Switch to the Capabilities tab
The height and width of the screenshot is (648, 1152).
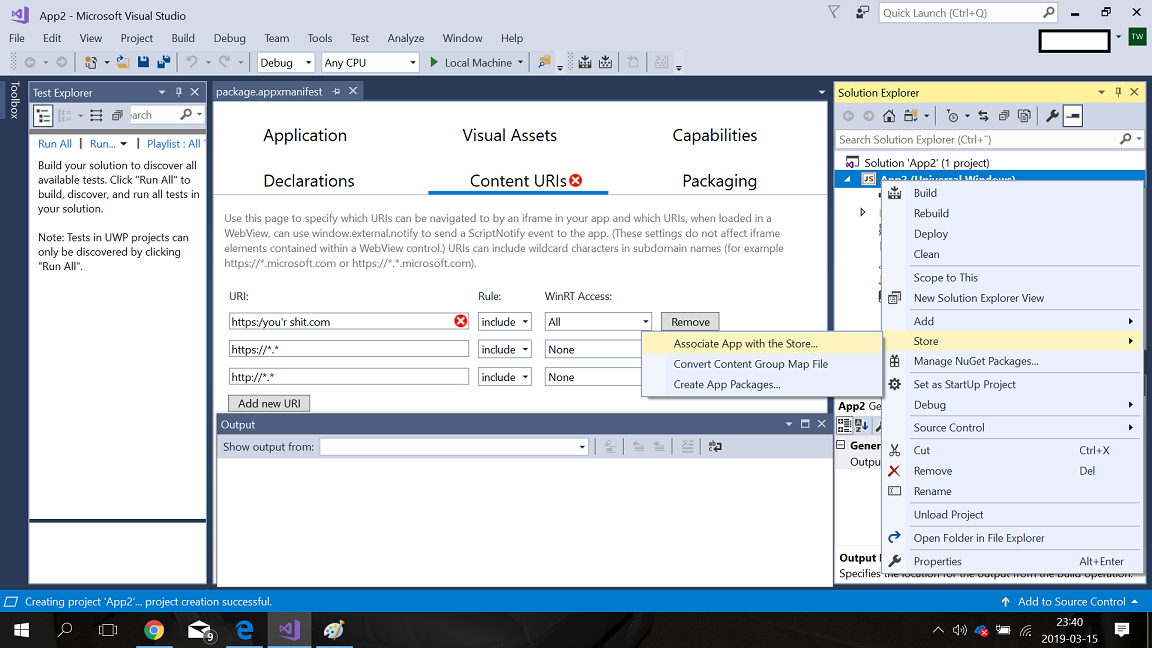pos(714,135)
